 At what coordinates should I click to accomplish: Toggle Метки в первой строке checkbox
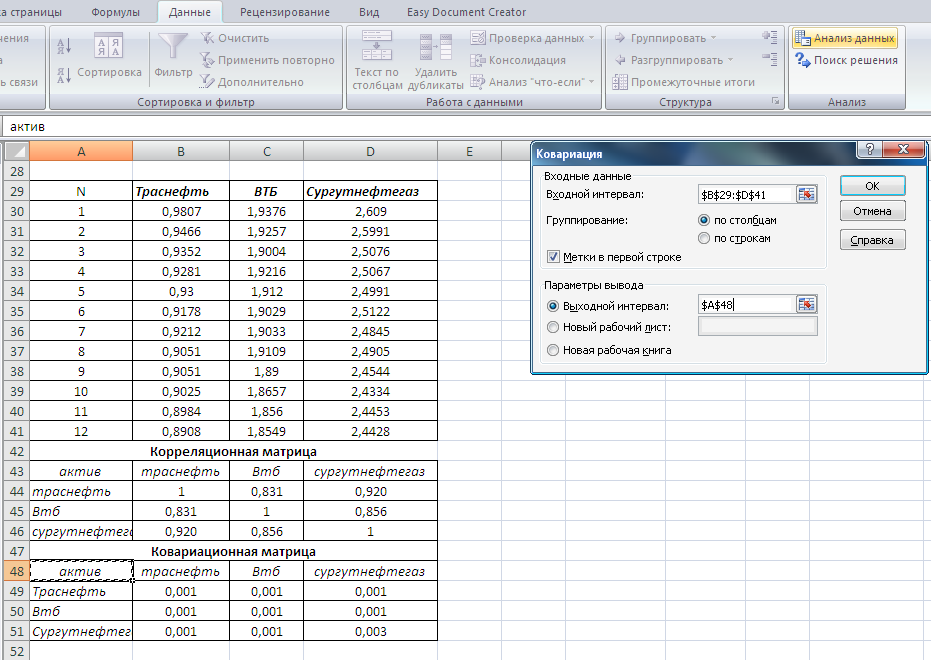[x=553, y=257]
